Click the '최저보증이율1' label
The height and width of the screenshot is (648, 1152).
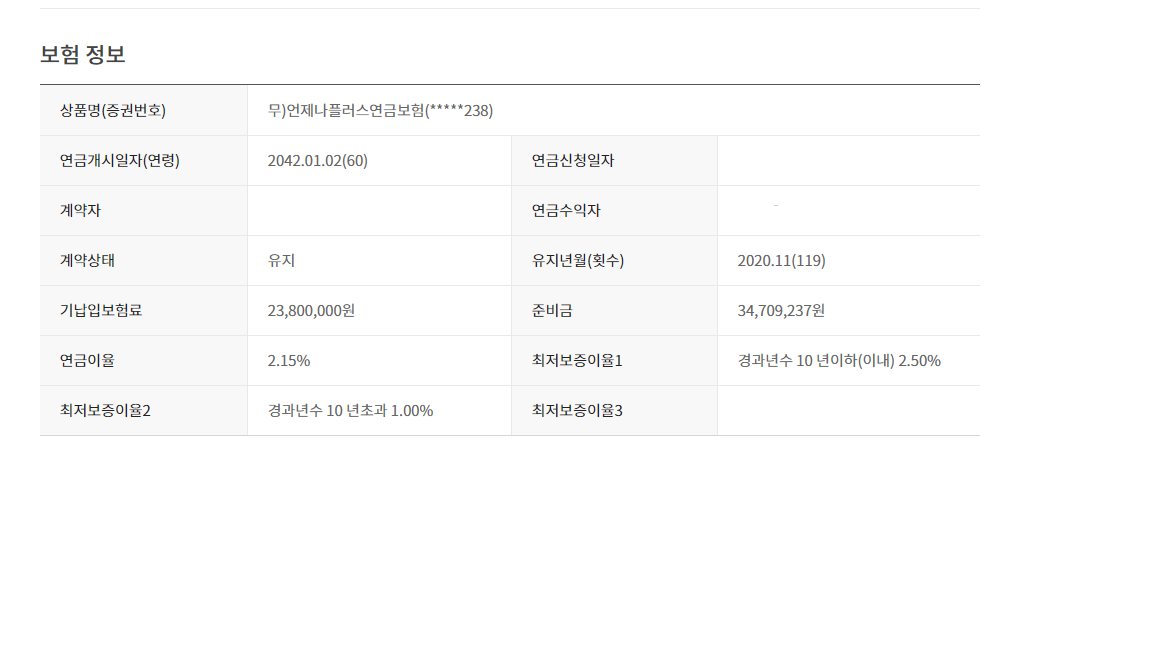577,360
